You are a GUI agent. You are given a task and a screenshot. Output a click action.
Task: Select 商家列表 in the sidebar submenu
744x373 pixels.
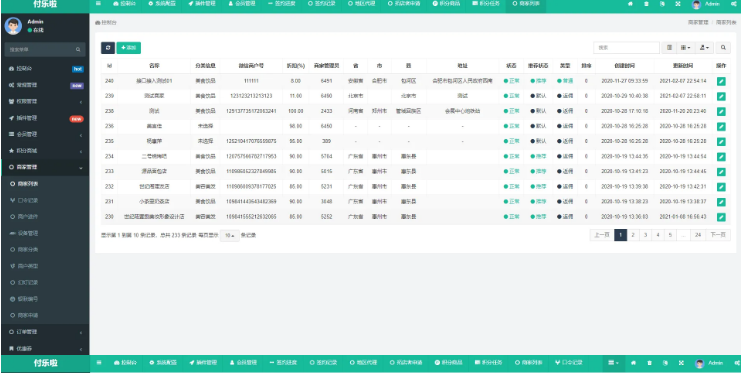(x=45, y=184)
